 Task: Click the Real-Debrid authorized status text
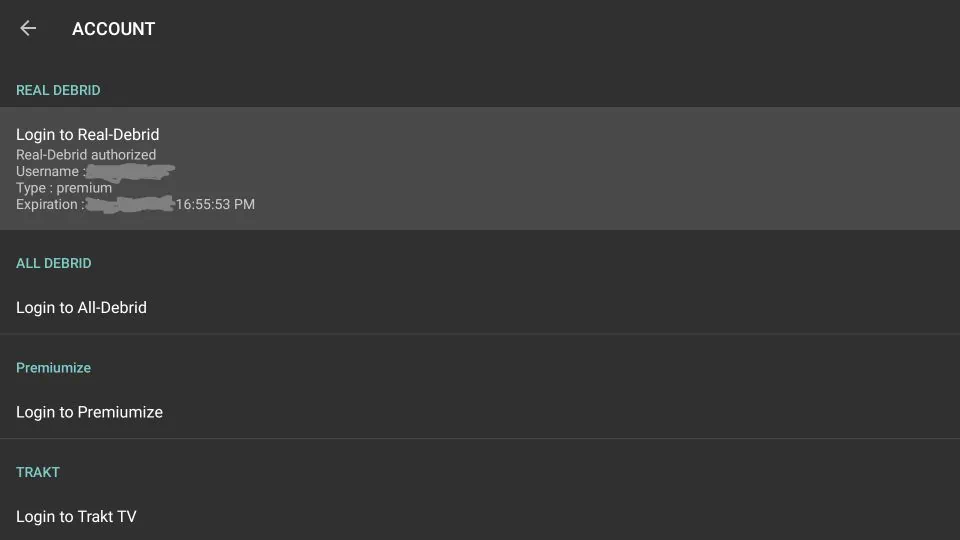(86, 155)
